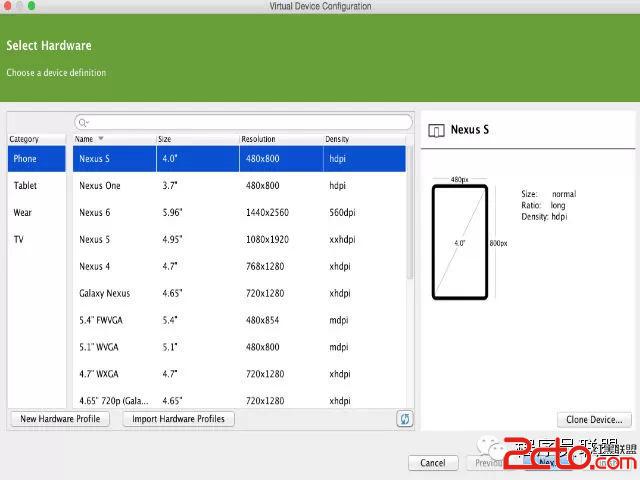Click the refresh icon below the device table

(x=404, y=419)
